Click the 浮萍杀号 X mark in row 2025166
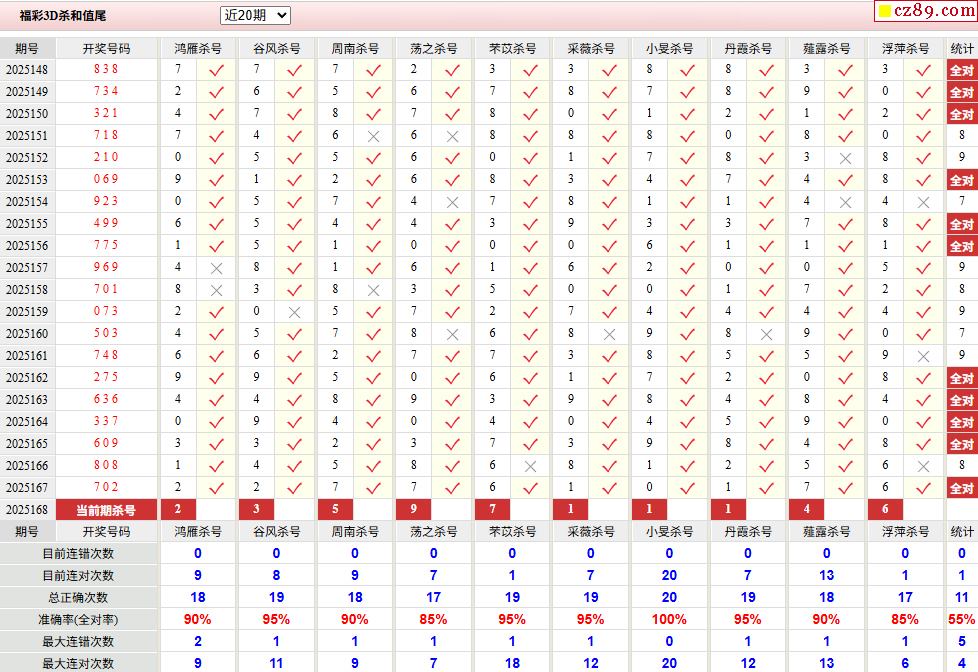This screenshot has width=978, height=672. (924, 466)
